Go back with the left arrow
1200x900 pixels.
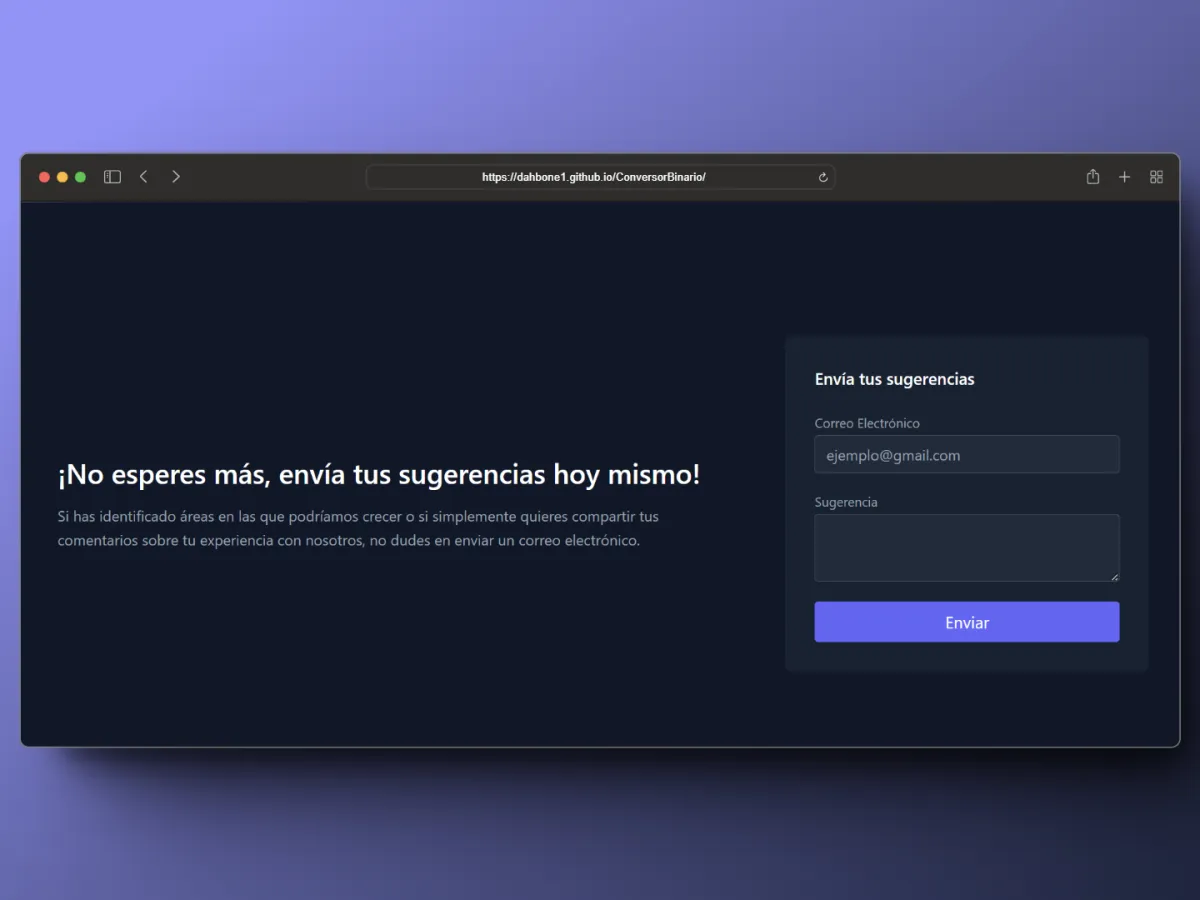[144, 177]
